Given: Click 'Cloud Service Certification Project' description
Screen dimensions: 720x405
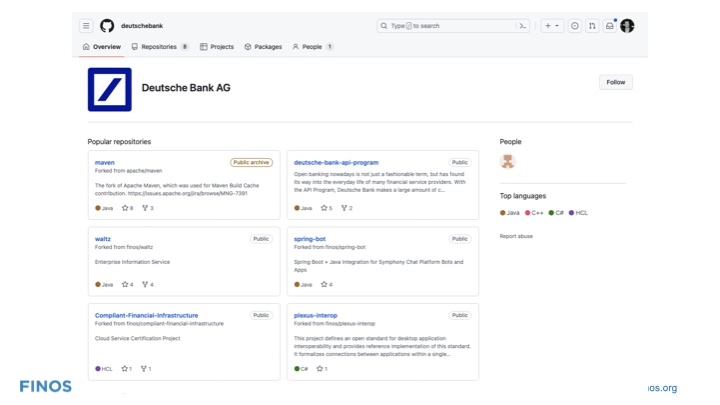Looking at the screenshot, I should 137,338.
